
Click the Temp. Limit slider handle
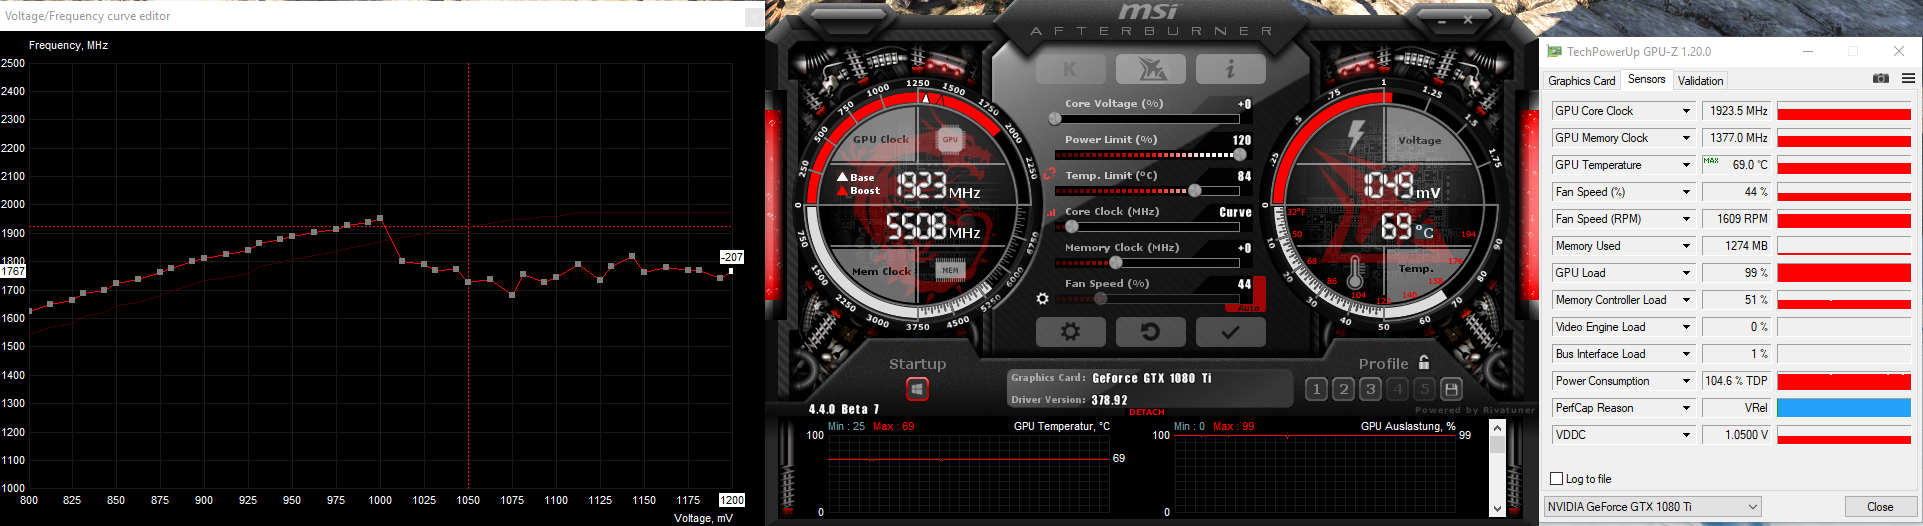(x=1194, y=191)
